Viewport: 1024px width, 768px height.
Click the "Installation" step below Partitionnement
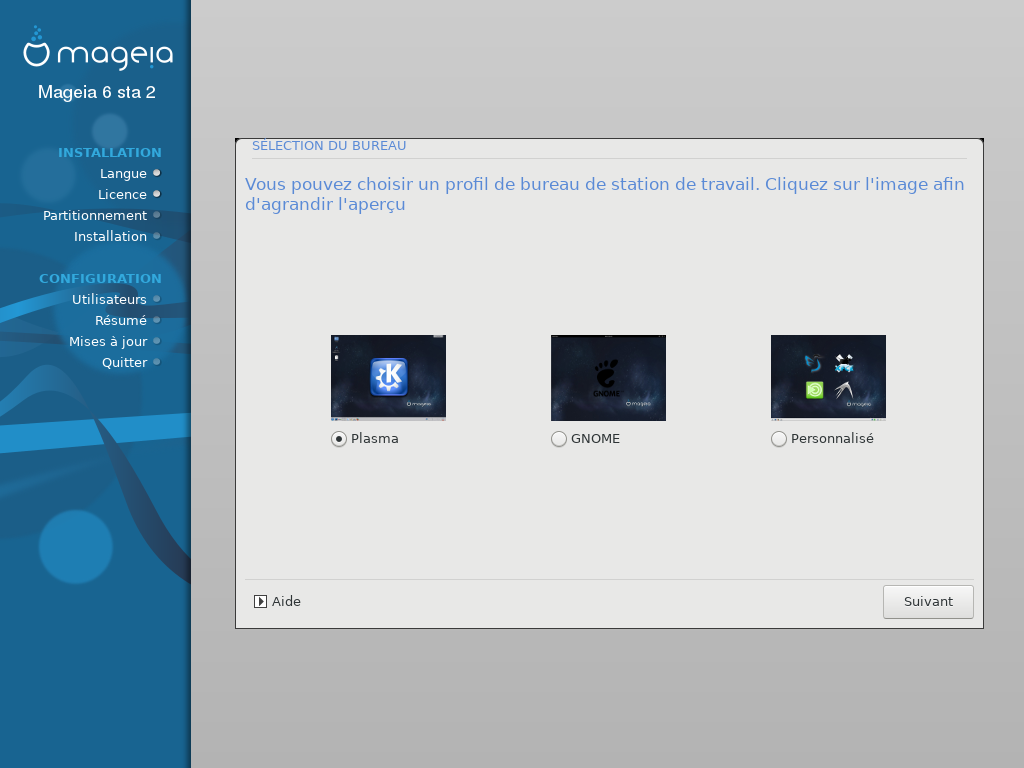pyautogui.click(x=110, y=236)
